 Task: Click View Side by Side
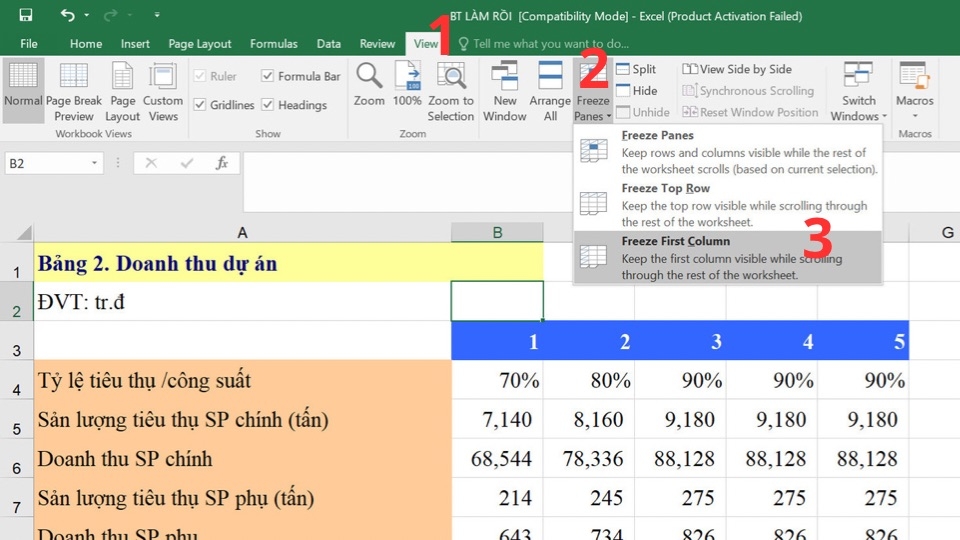pyautogui.click(x=737, y=69)
